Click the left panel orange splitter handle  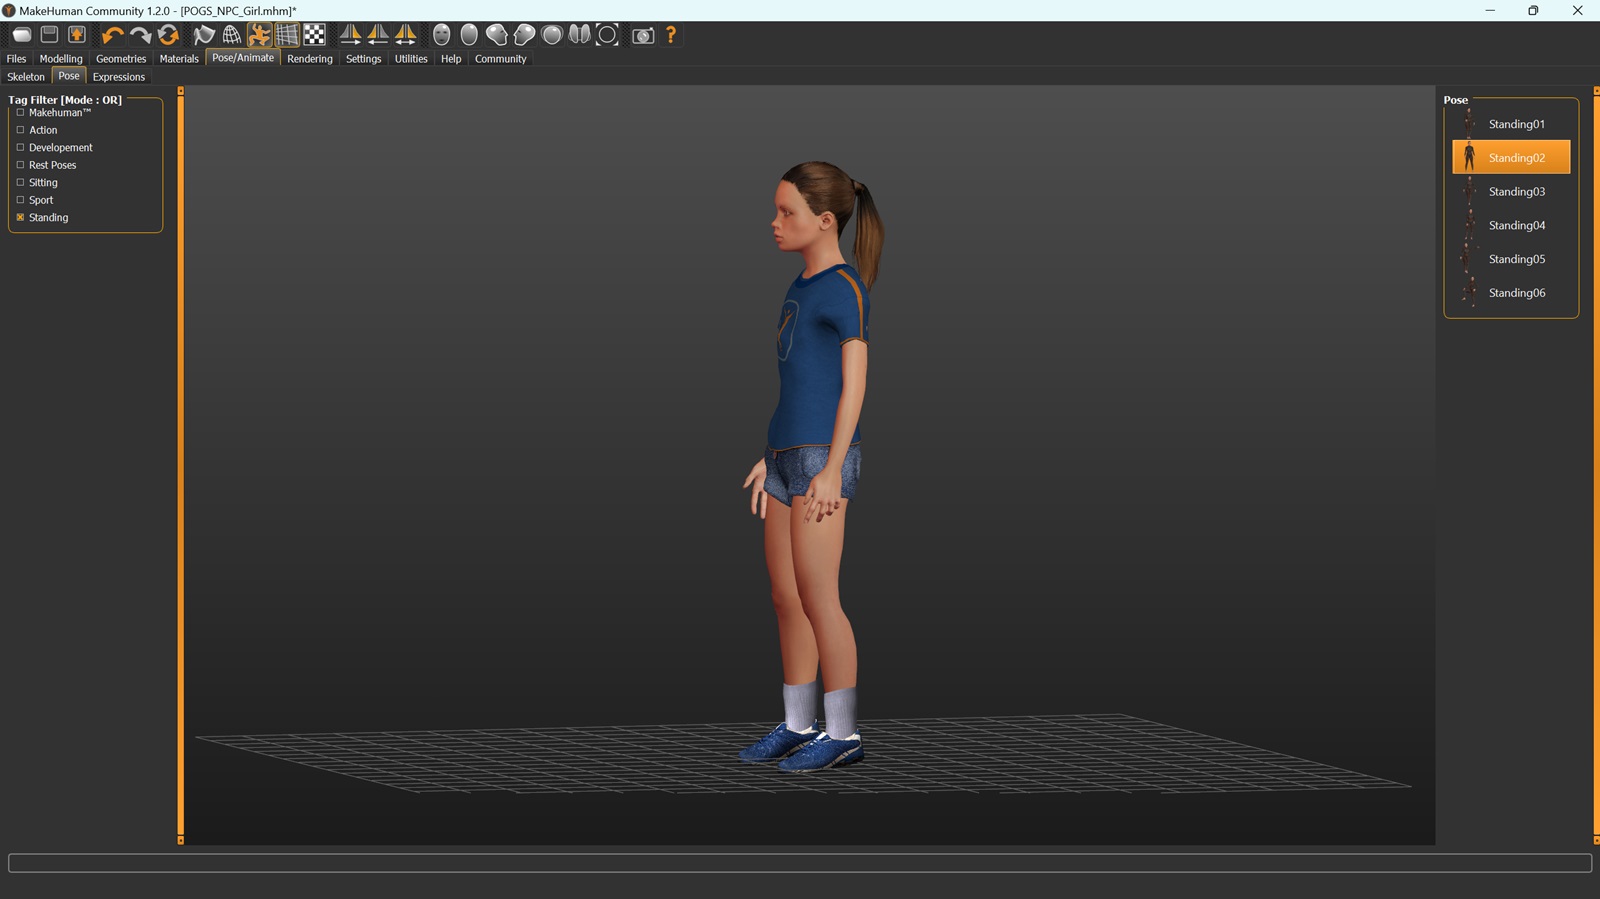[180, 466]
